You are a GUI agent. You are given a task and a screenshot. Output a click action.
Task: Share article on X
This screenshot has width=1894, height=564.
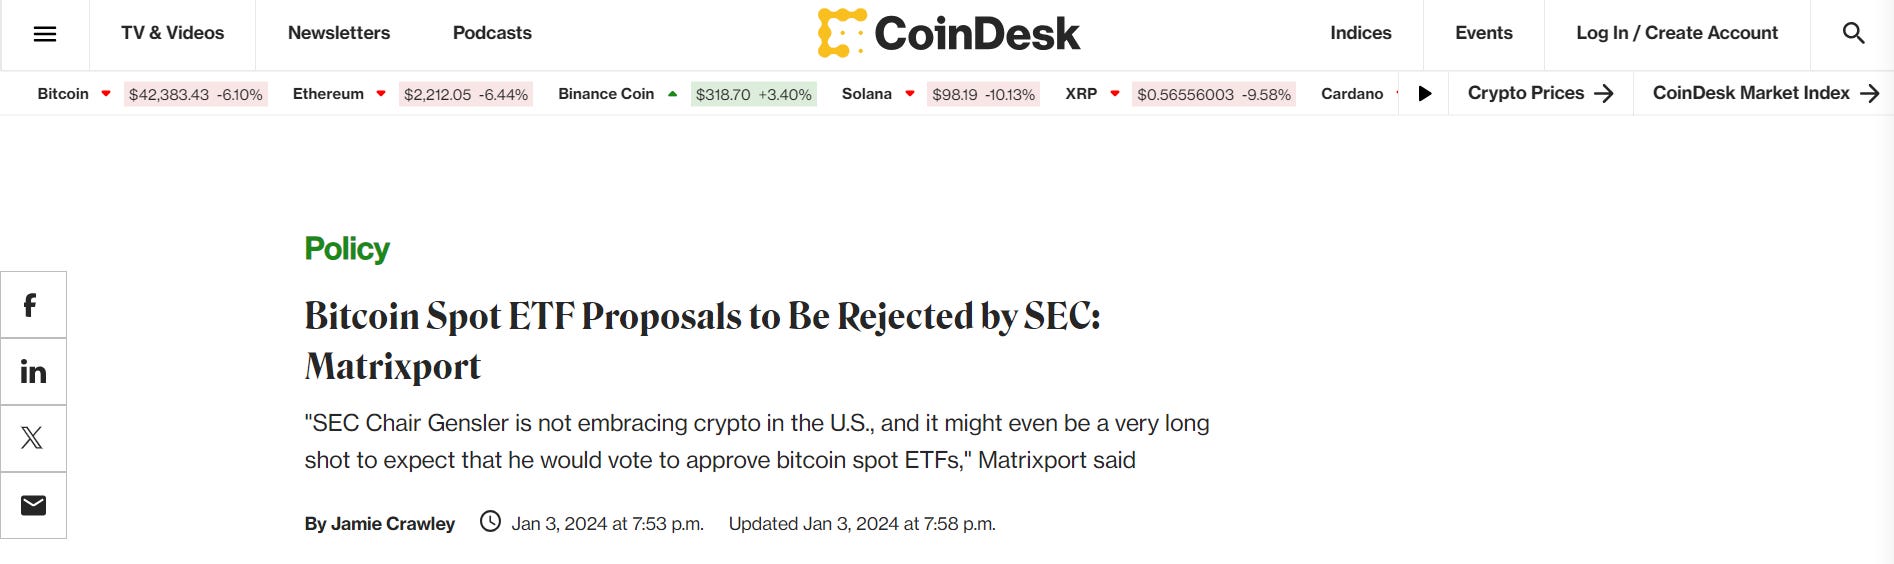(x=32, y=438)
